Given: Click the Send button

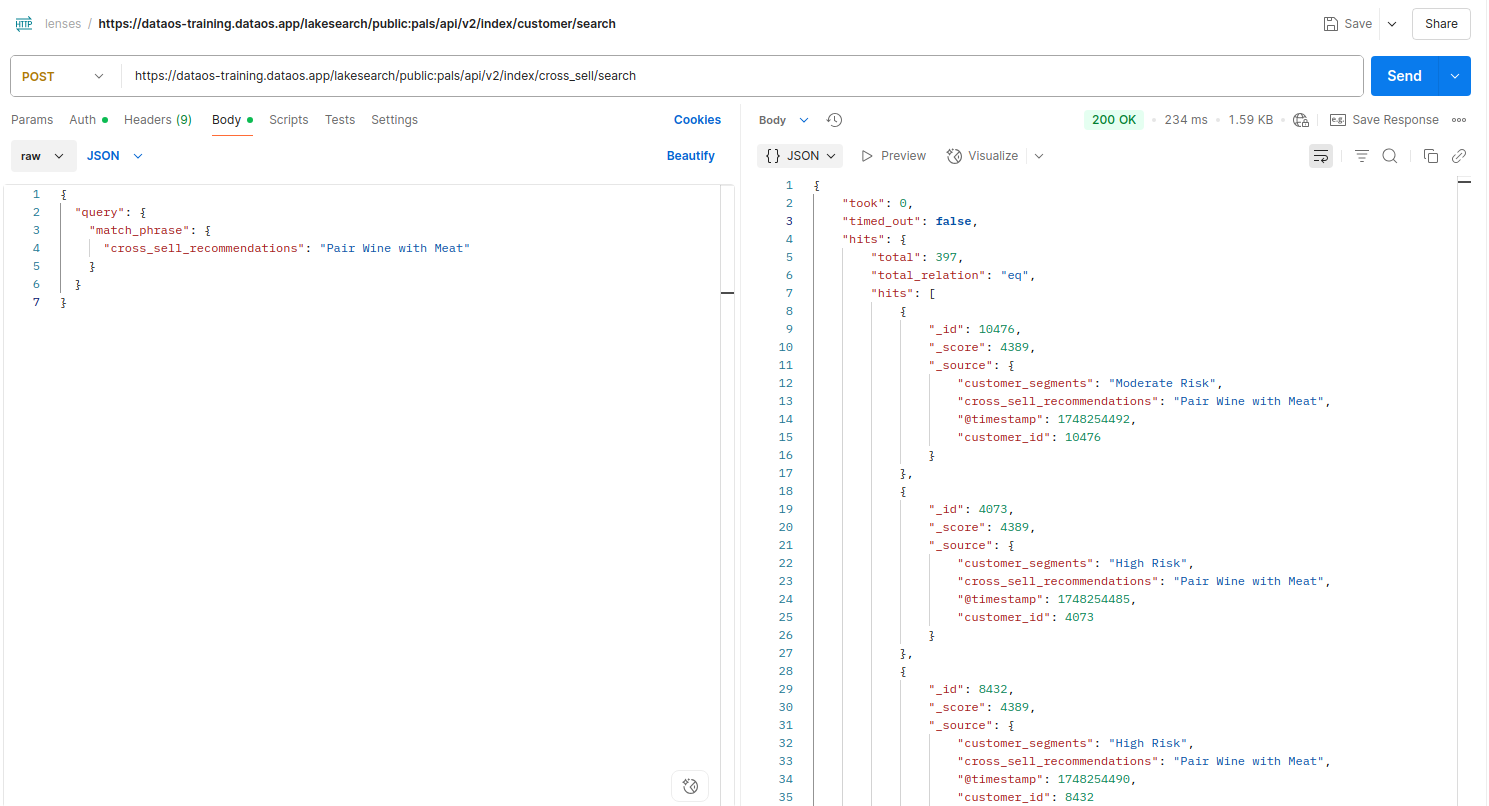Looking at the screenshot, I should coord(1404,76).
